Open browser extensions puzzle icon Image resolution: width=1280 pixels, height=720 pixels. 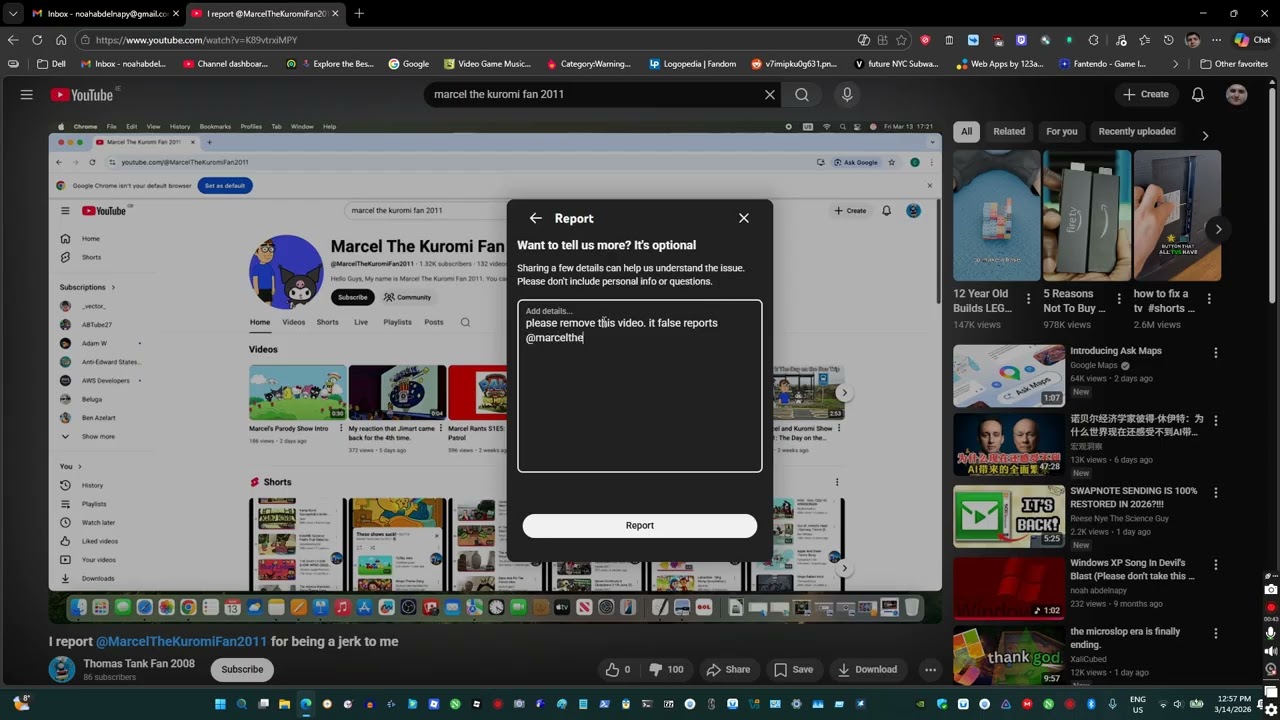click(x=1093, y=40)
